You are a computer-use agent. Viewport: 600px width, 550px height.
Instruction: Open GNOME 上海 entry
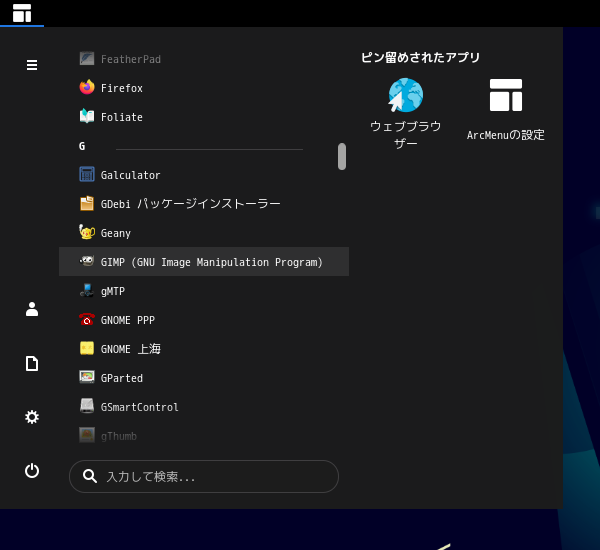(204, 349)
